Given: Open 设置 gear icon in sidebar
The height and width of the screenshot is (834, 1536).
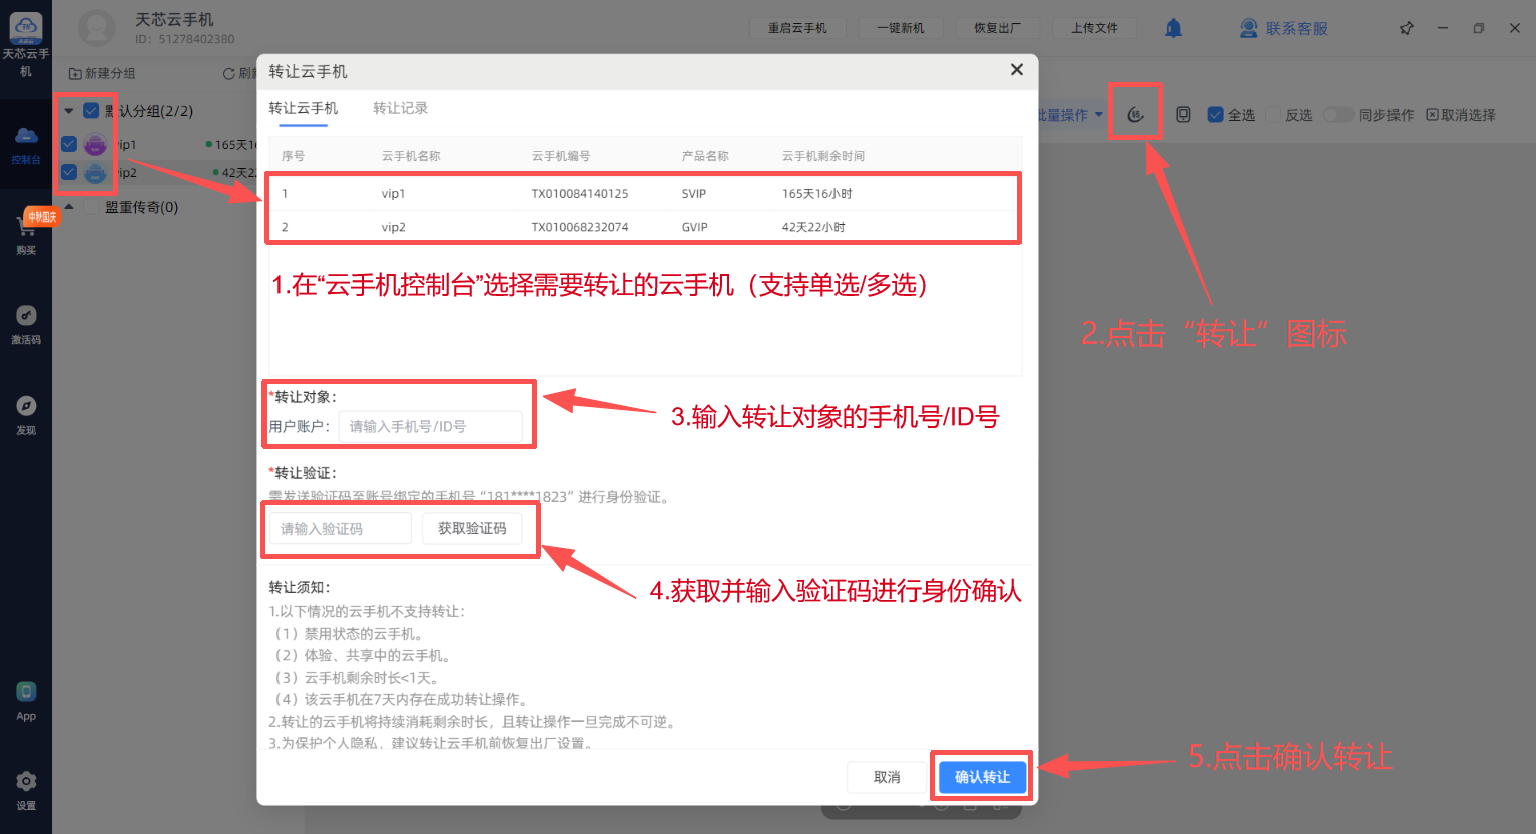Looking at the screenshot, I should coord(26,789).
